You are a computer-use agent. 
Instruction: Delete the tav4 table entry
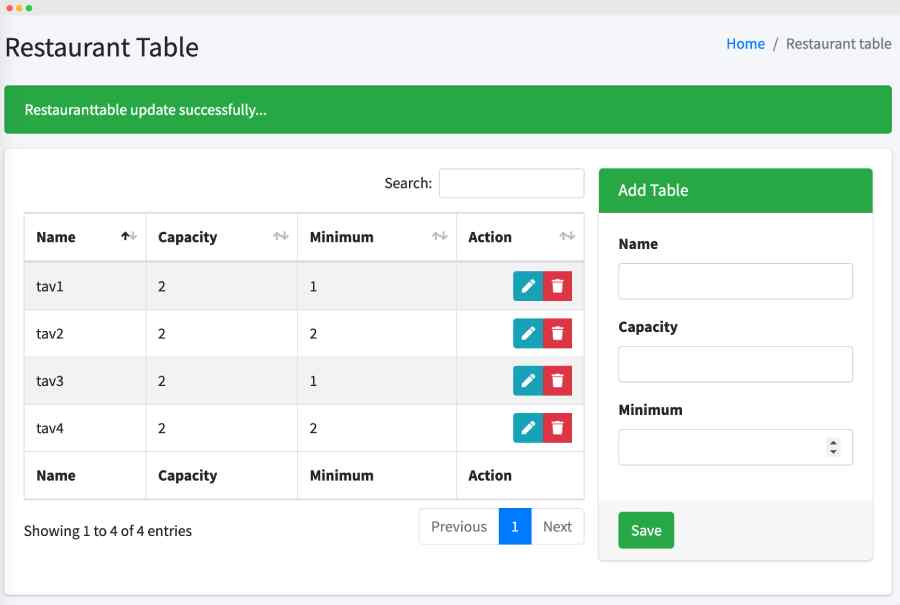(x=557, y=428)
